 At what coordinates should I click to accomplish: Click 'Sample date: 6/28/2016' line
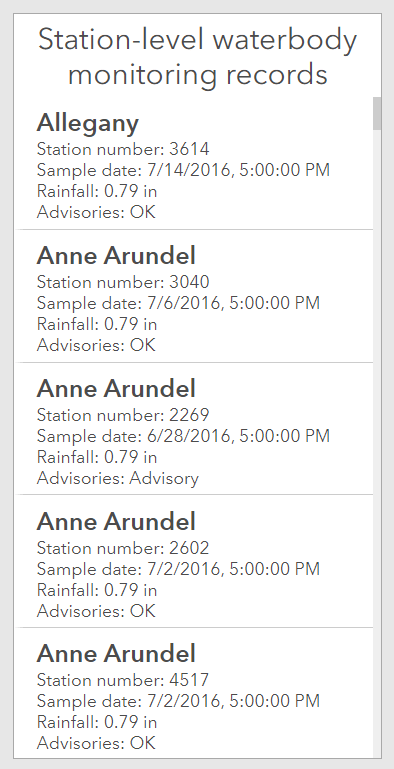pos(184,436)
